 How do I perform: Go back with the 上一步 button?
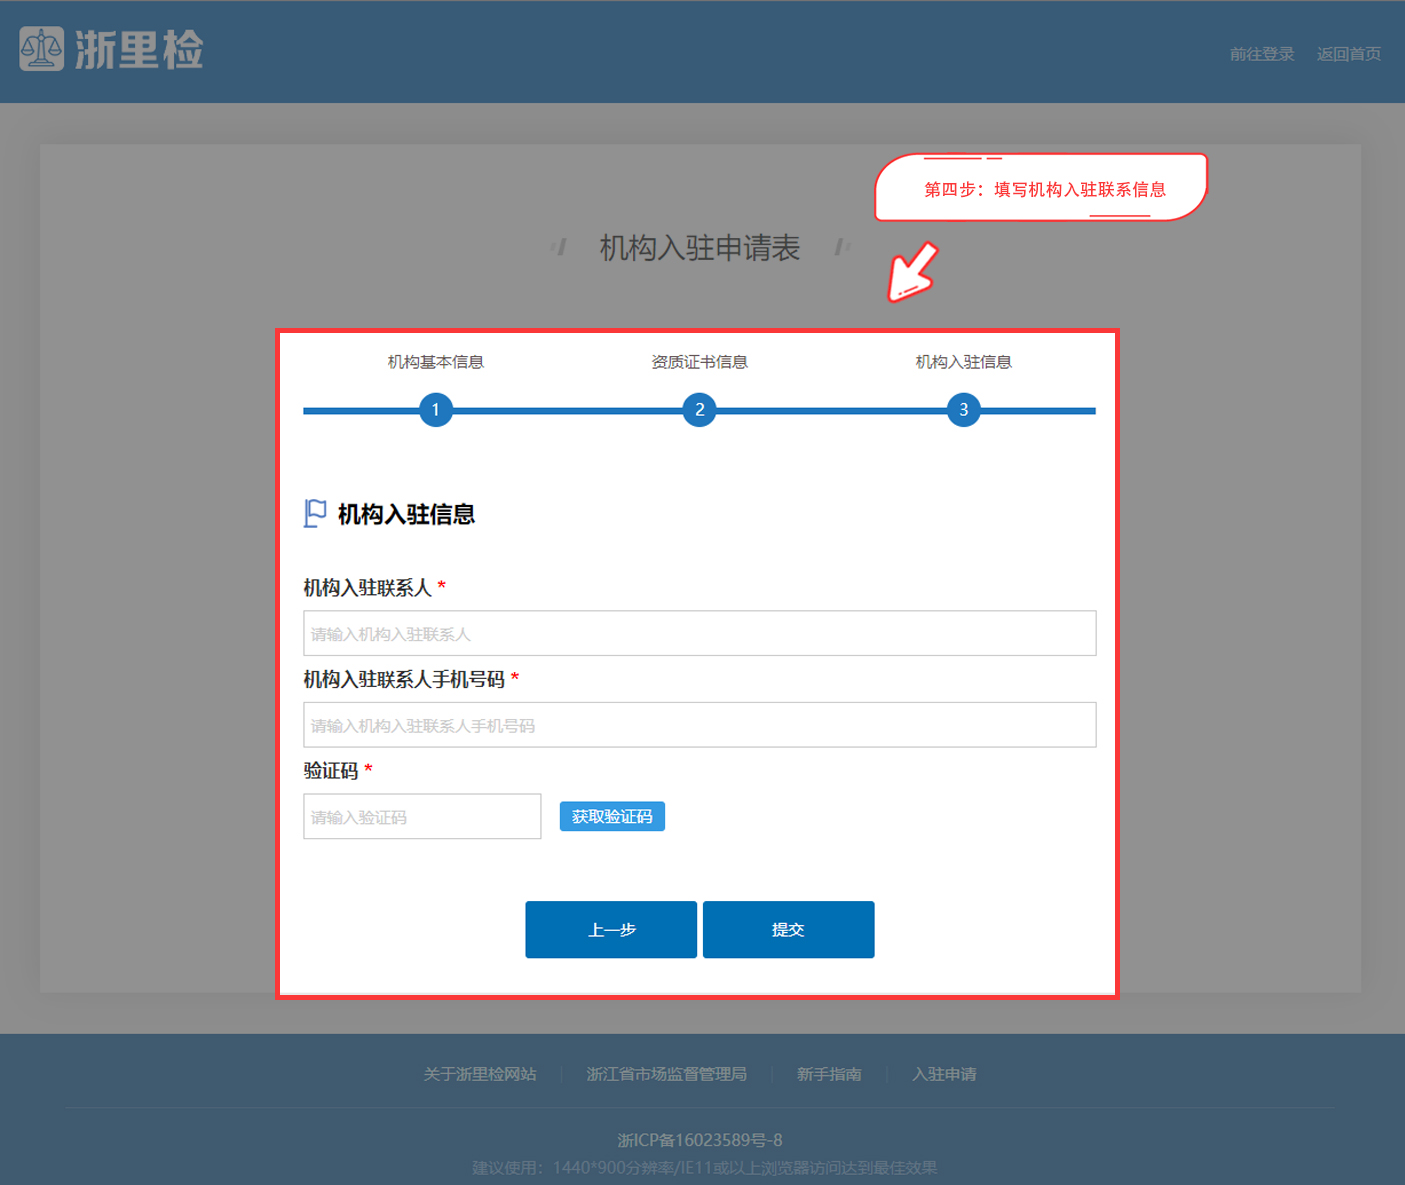611,930
